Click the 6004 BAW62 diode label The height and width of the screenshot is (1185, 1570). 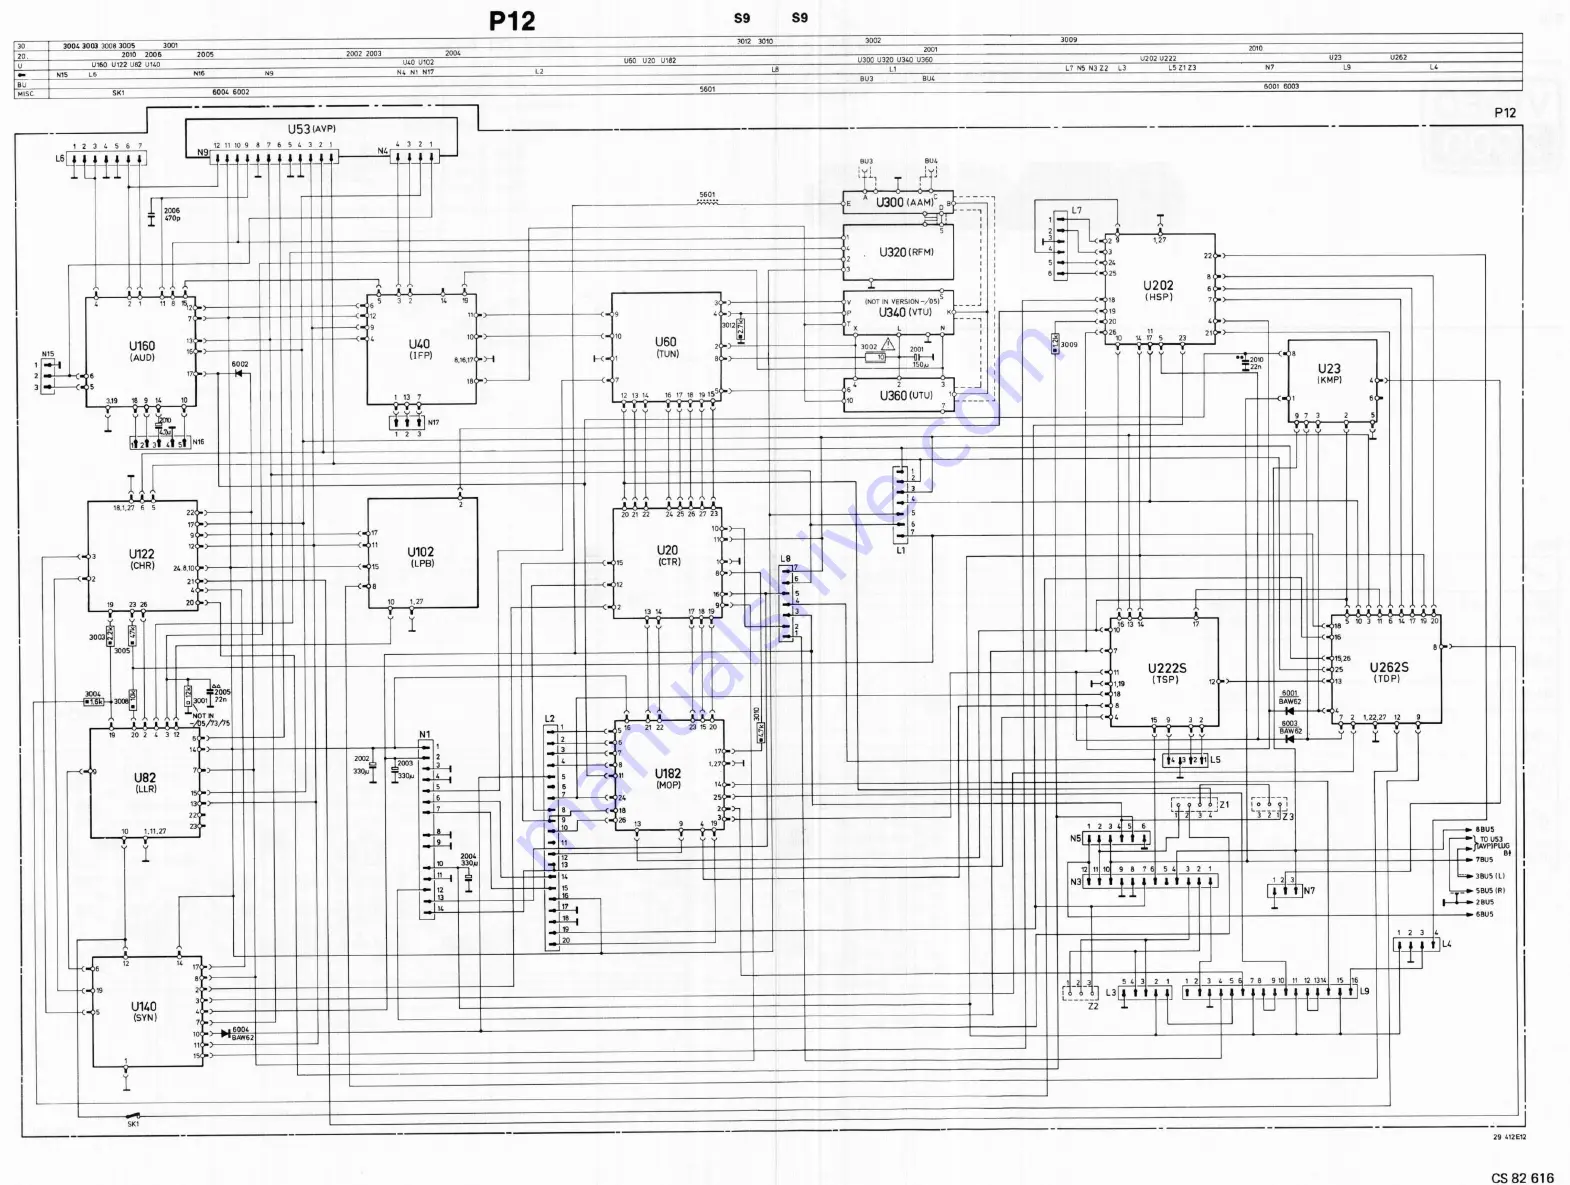point(242,1033)
